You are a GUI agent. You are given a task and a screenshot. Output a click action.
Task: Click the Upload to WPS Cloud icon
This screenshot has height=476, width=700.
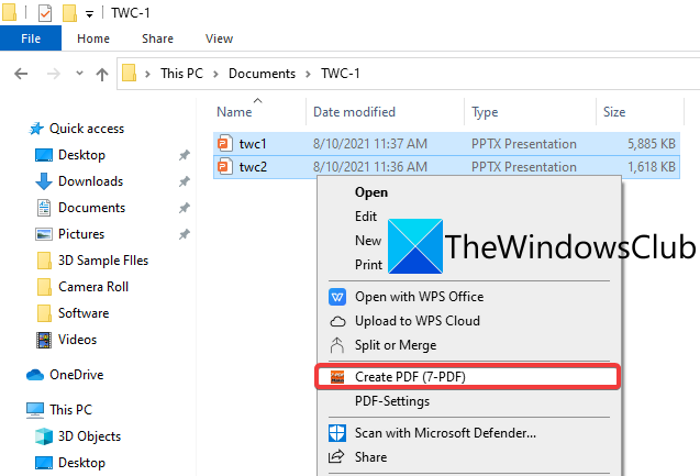click(337, 321)
